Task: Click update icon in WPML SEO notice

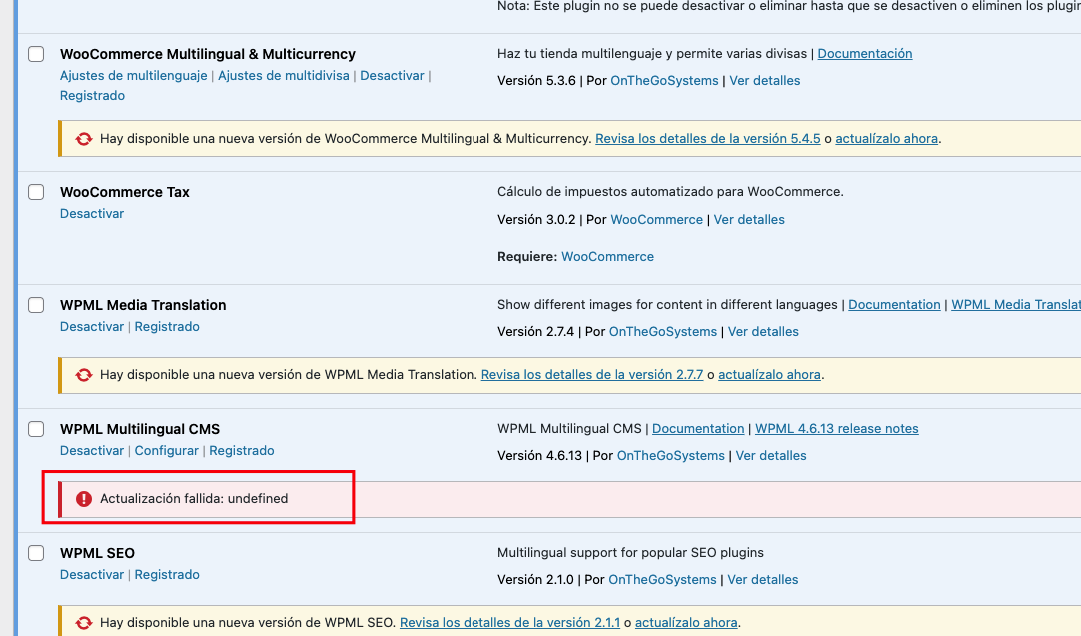Action: click(83, 623)
